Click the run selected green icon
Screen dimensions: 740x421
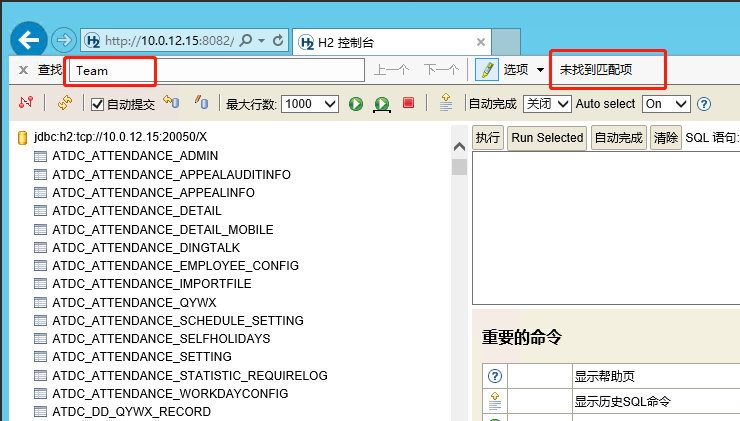click(382, 104)
